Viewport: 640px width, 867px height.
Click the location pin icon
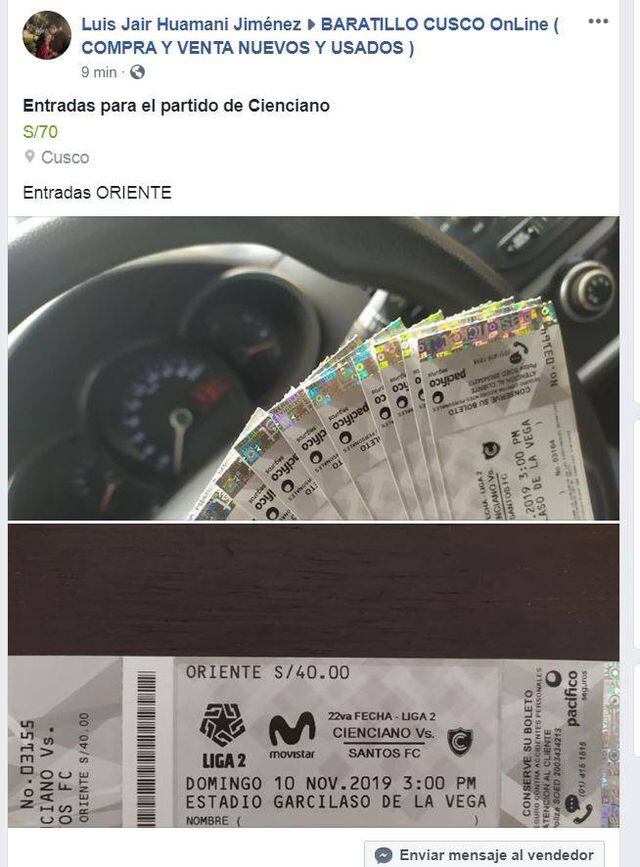click(x=30, y=156)
